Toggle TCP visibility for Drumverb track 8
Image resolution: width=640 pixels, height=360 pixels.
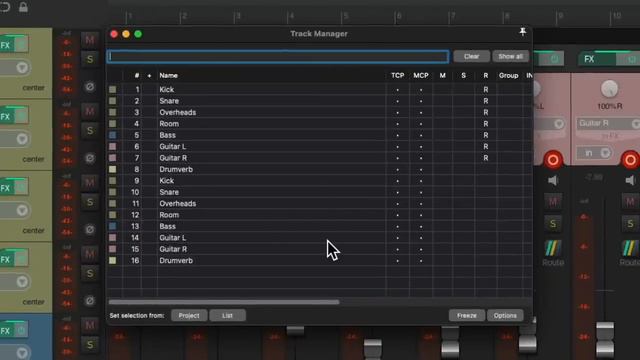click(x=398, y=169)
